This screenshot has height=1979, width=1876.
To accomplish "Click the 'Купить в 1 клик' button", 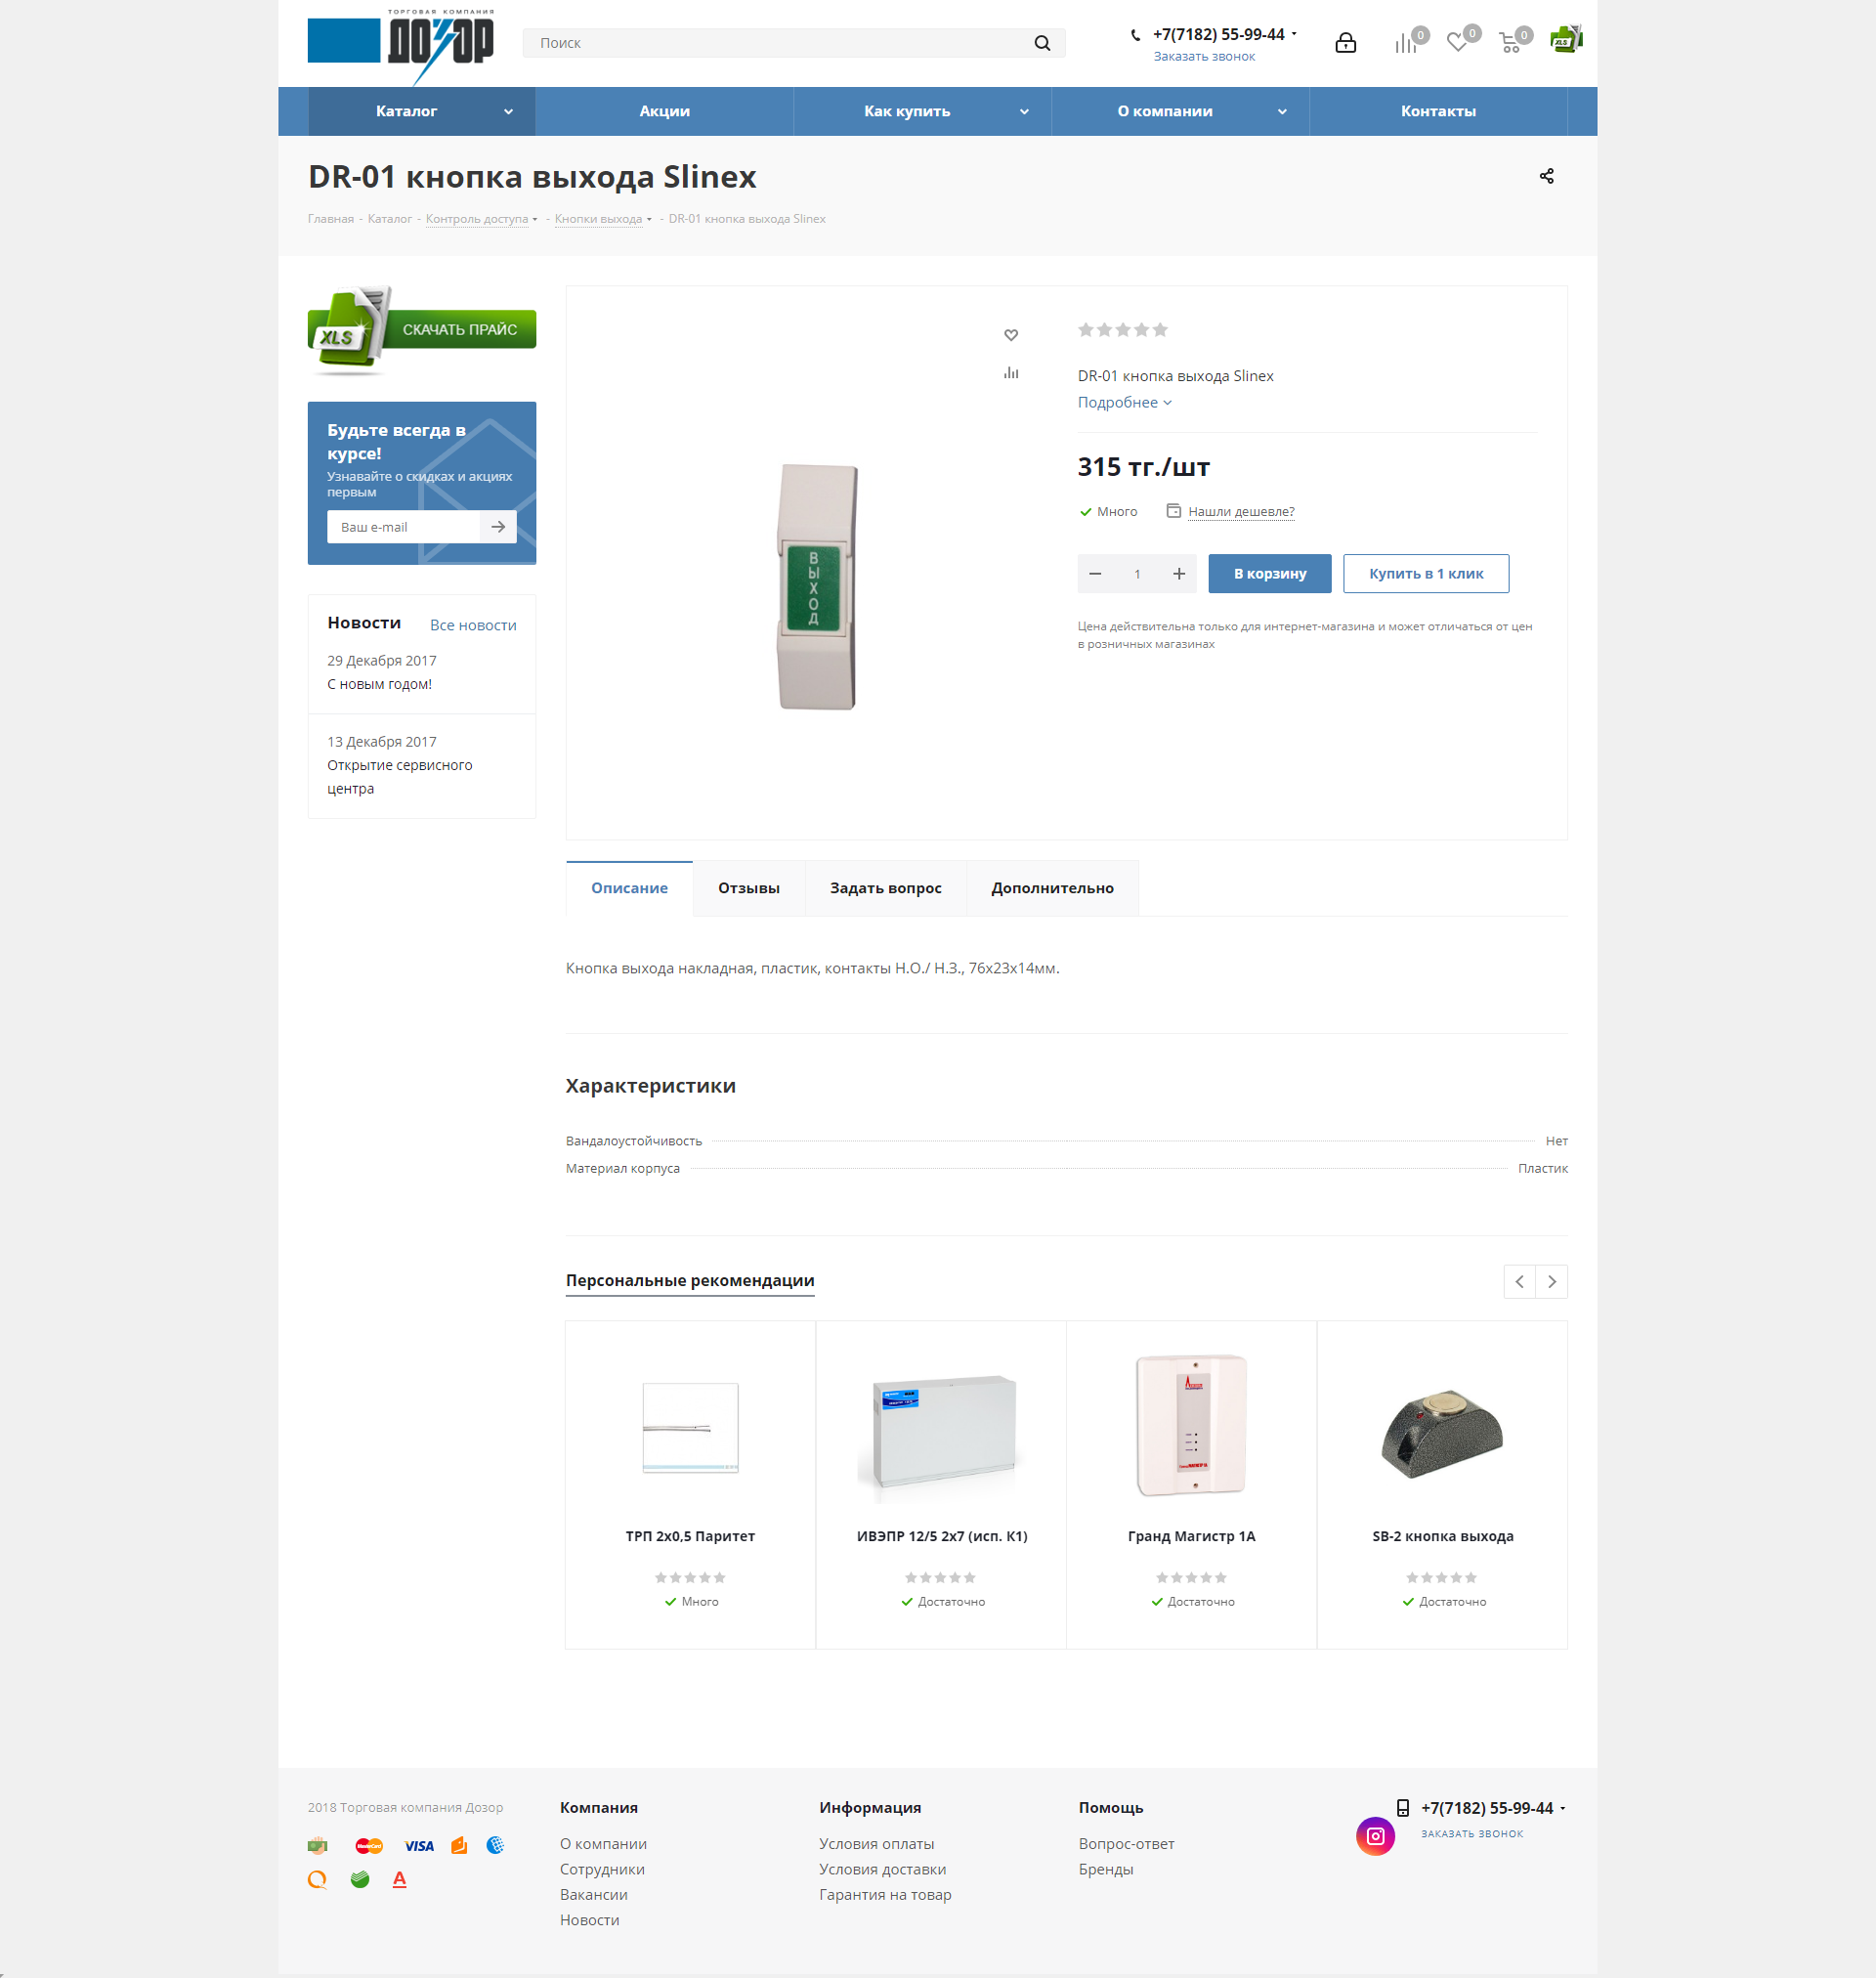I will 1426,574.
